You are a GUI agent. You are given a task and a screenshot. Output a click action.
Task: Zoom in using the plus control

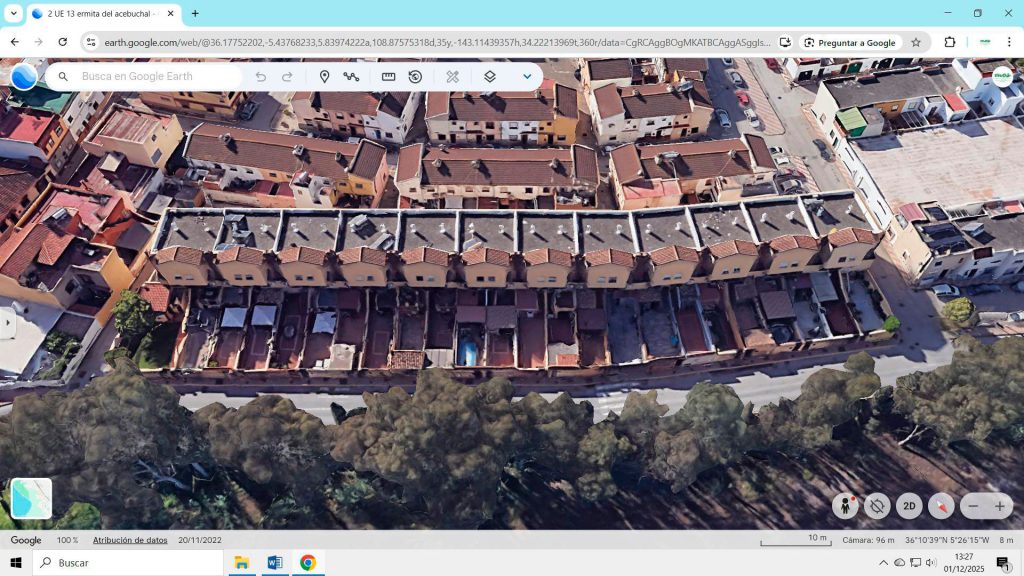1002,507
